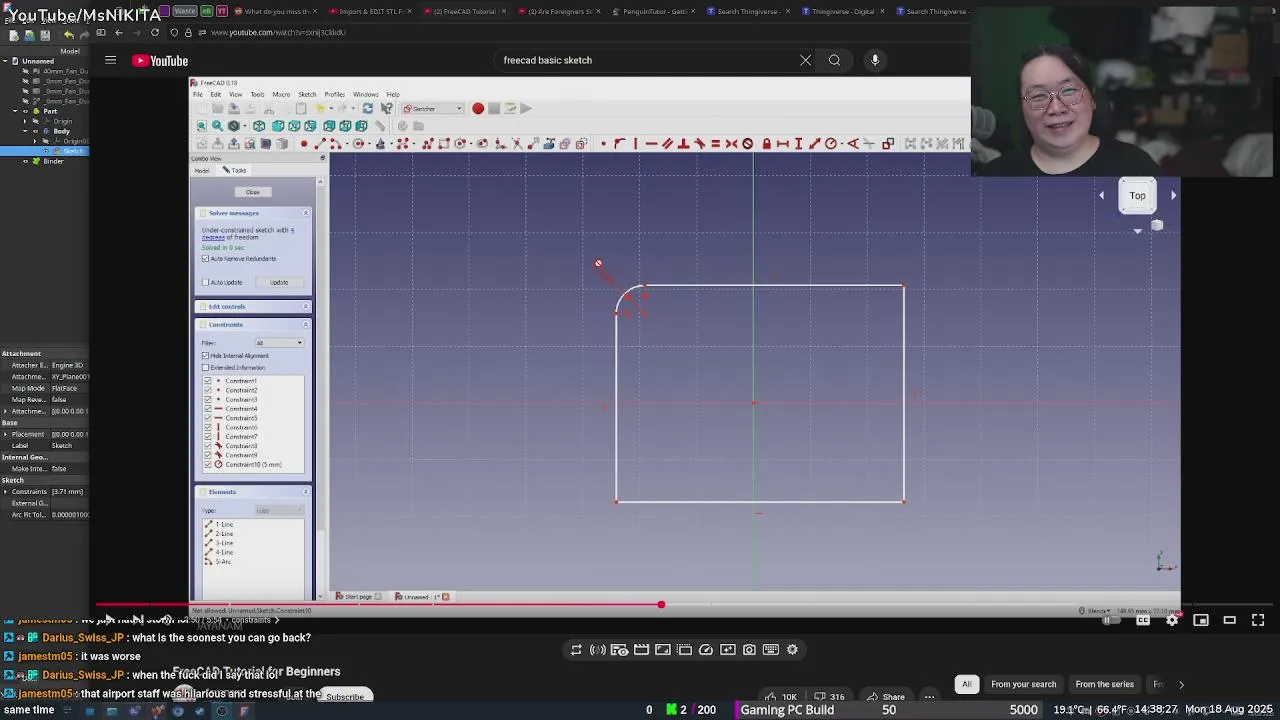Toggle the Constraint9 checkbox
The width and height of the screenshot is (1280, 720).
click(208, 455)
